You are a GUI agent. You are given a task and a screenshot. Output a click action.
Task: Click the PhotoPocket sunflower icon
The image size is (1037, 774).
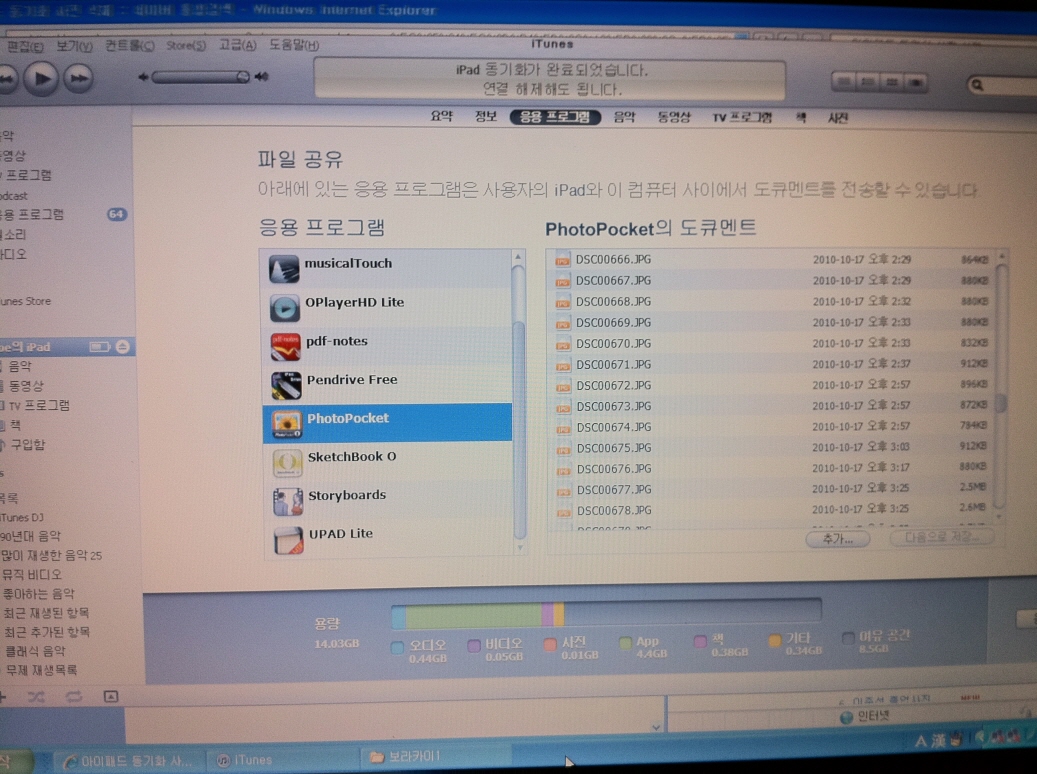(x=287, y=424)
